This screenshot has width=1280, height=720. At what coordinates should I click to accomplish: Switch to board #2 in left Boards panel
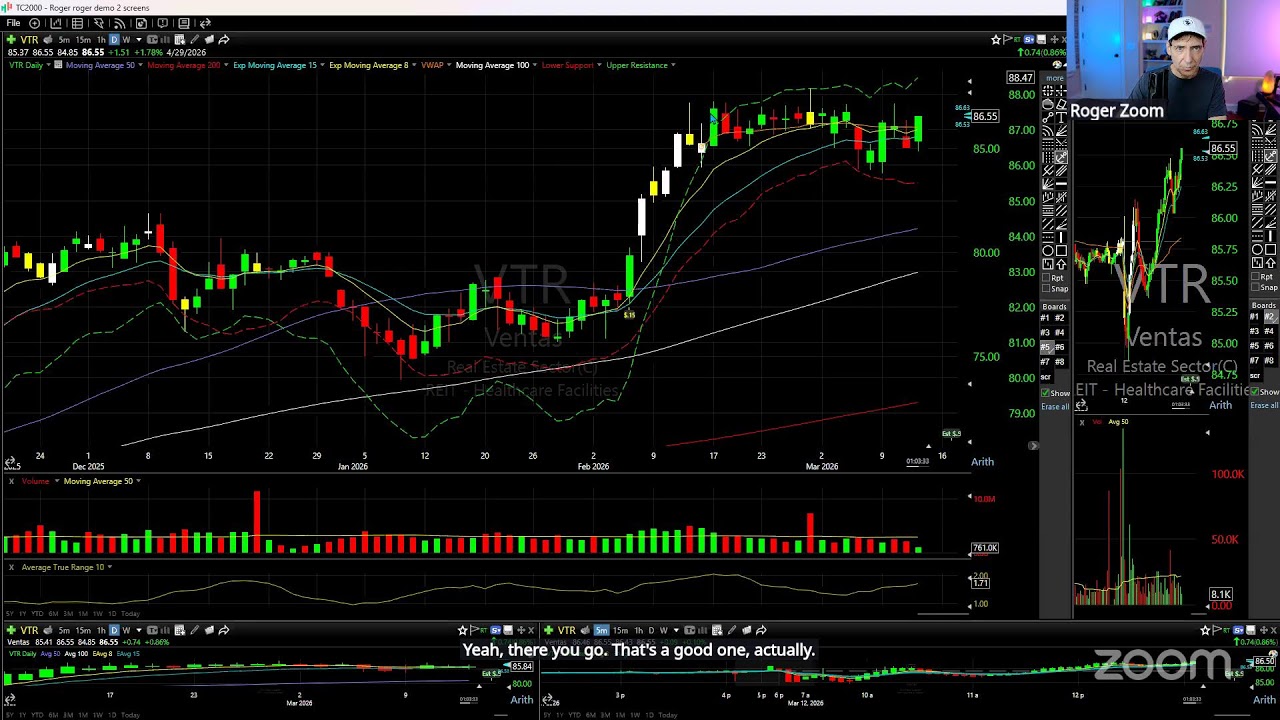tap(1060, 318)
